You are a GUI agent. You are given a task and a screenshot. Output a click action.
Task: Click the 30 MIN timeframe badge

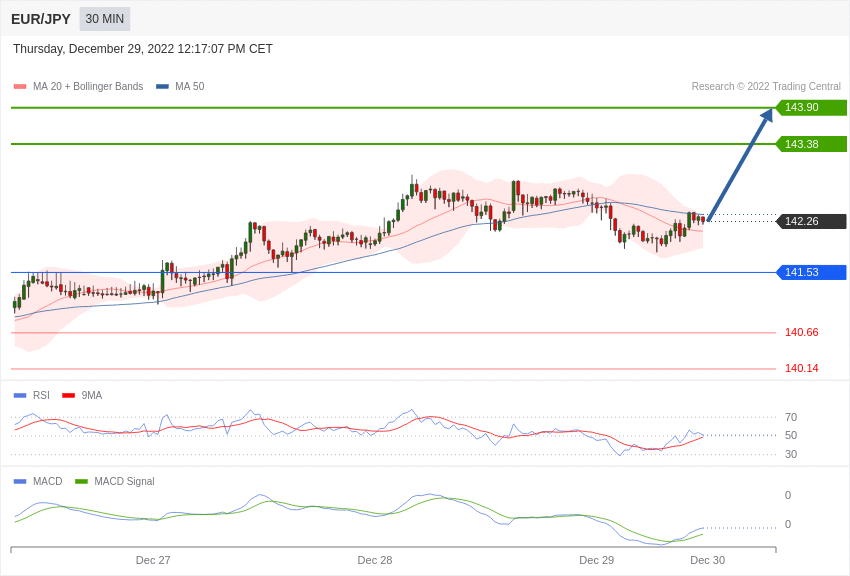click(x=105, y=19)
